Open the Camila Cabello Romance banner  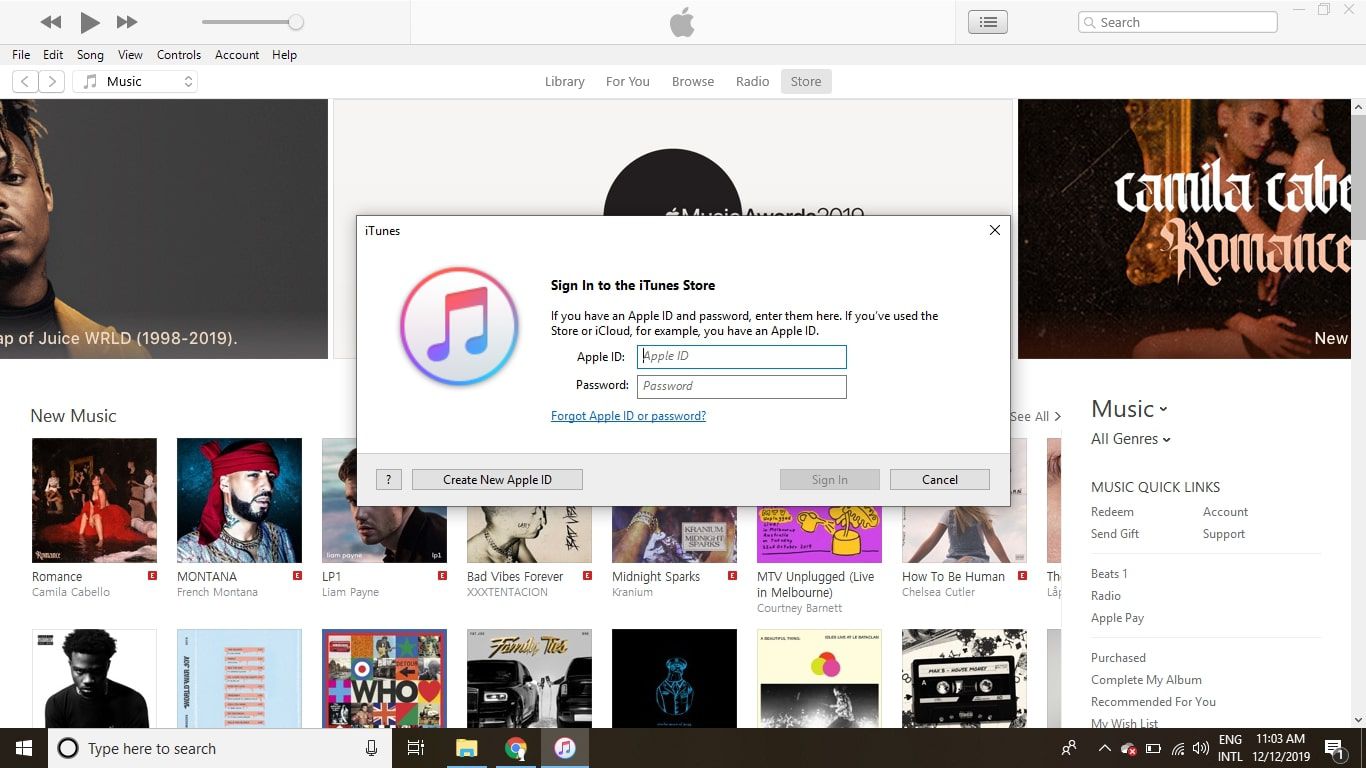point(1184,229)
